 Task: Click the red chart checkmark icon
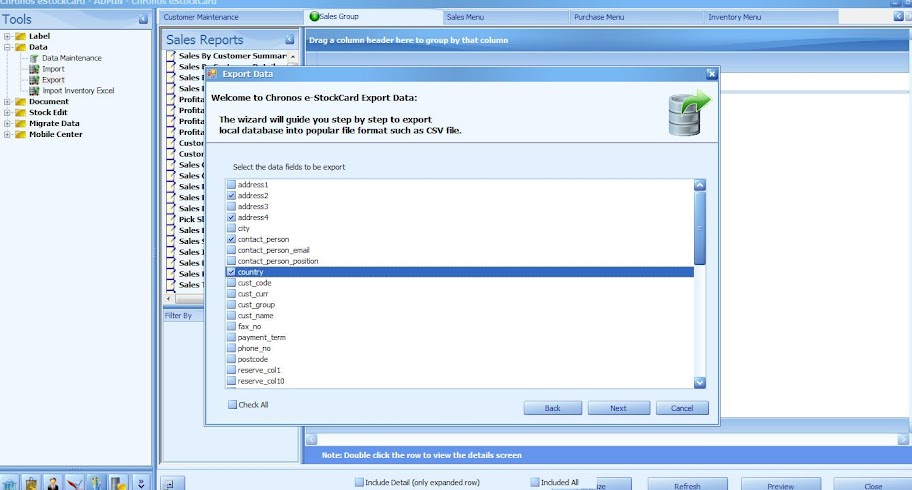(x=74, y=484)
